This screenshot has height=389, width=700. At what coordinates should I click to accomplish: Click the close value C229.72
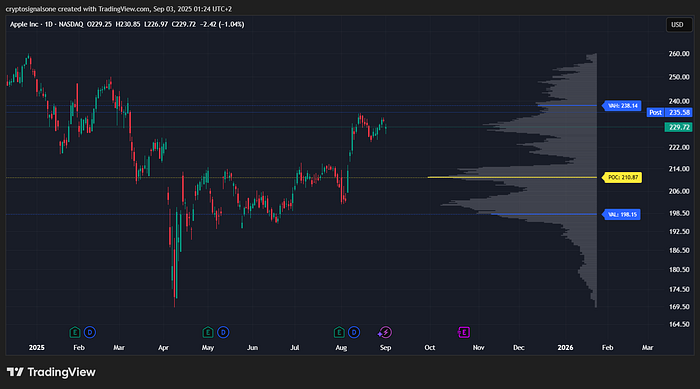[x=183, y=25]
